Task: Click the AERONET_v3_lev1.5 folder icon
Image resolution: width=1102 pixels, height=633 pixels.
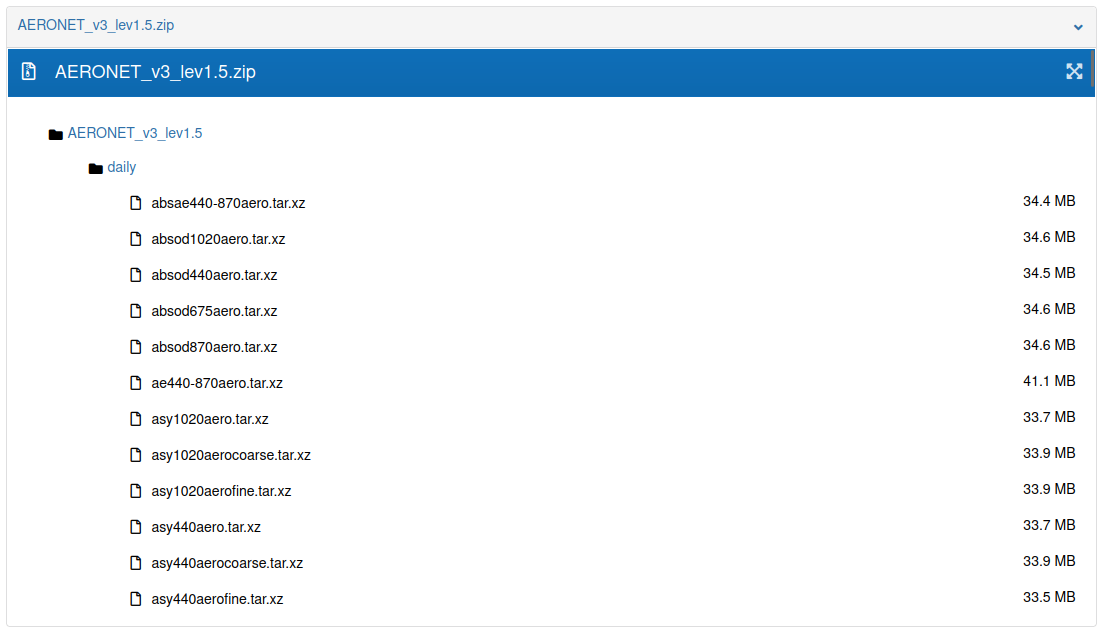Action: point(56,134)
